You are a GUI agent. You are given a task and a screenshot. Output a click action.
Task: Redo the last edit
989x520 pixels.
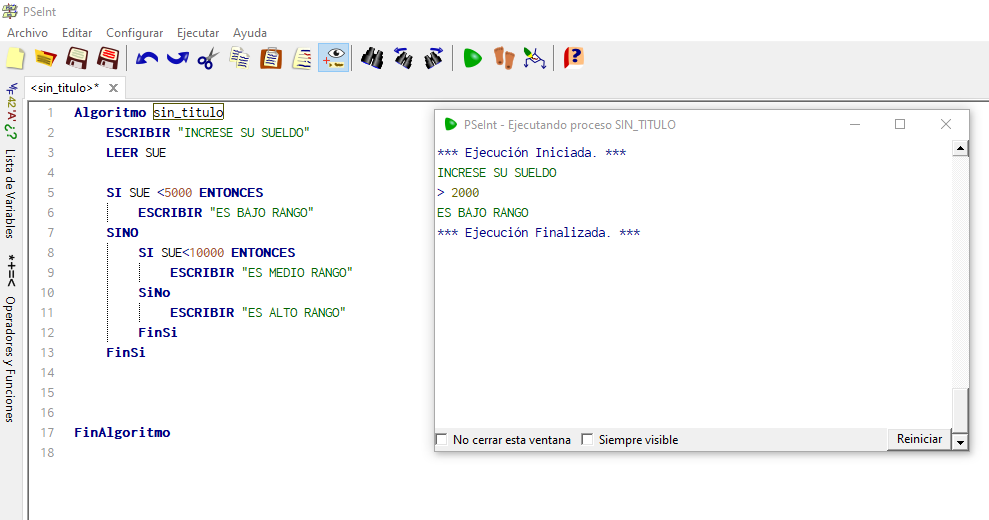click(x=177, y=59)
